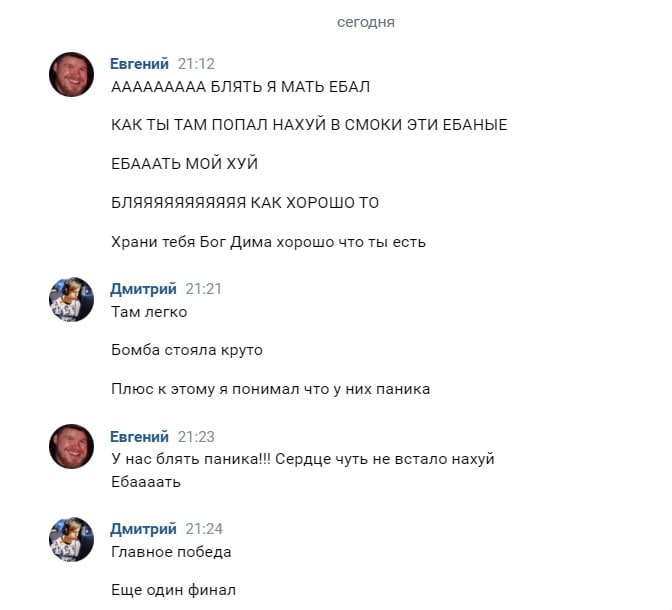Select the 21:23 timestamp
This screenshot has height=610, width=672.
(196, 437)
